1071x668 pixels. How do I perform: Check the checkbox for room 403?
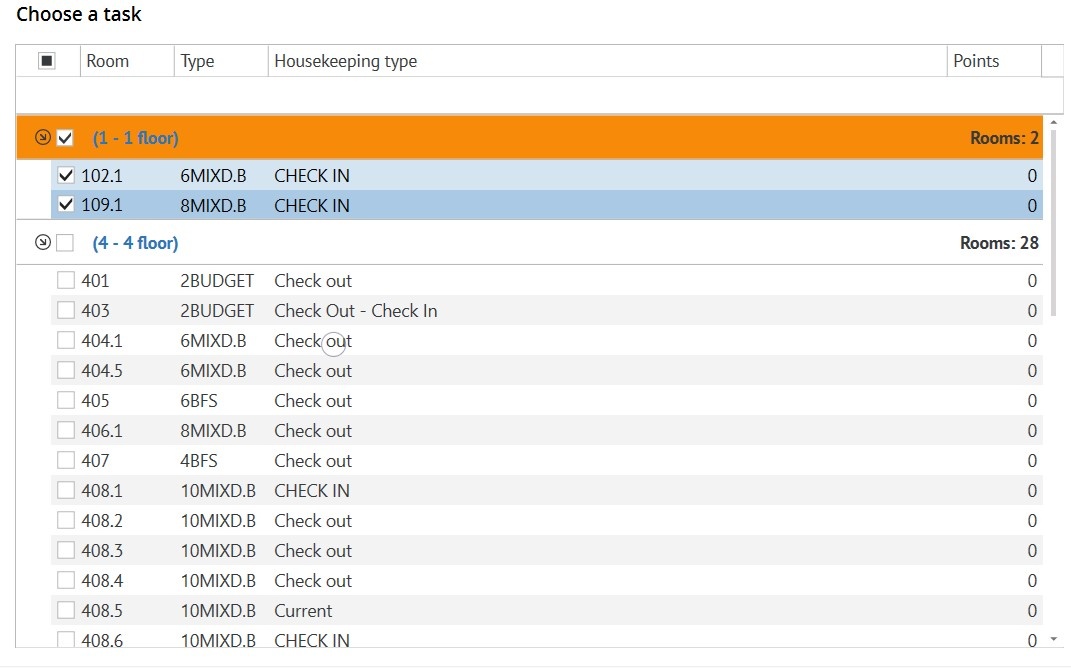pos(66,310)
